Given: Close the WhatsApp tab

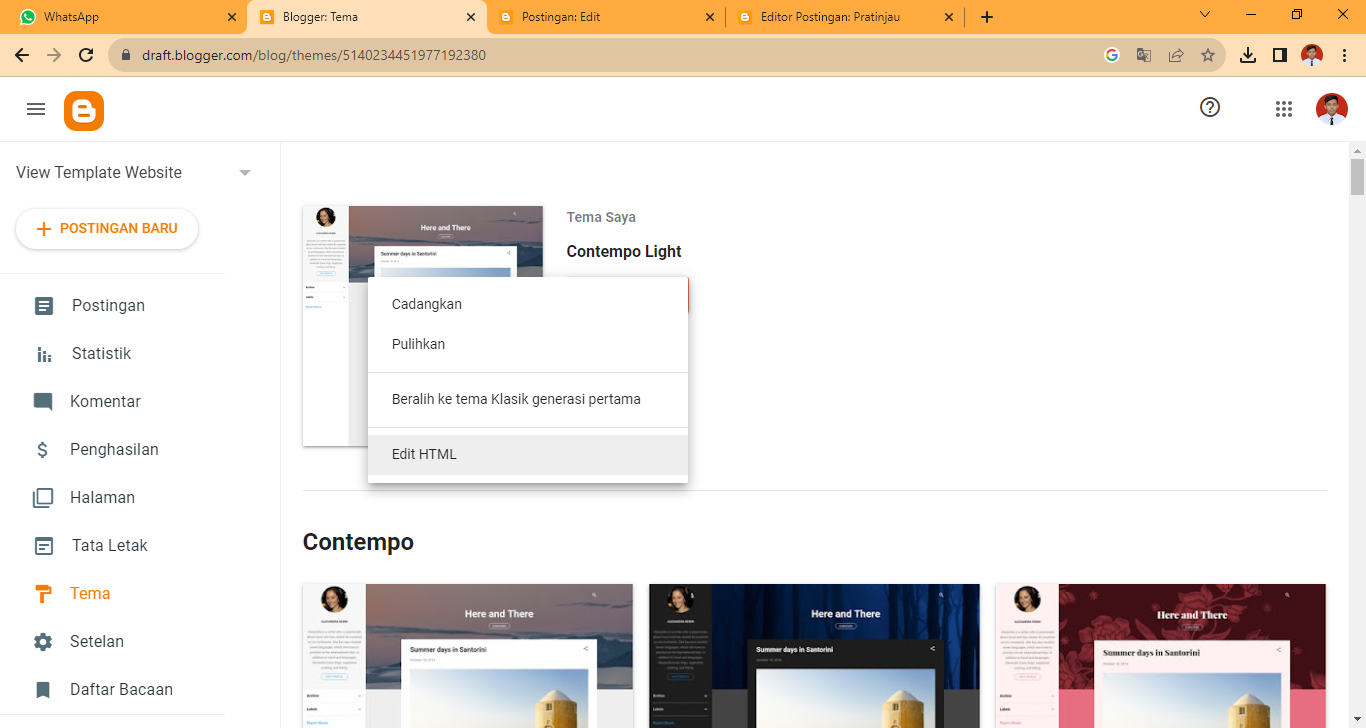Looking at the screenshot, I should click(x=232, y=17).
